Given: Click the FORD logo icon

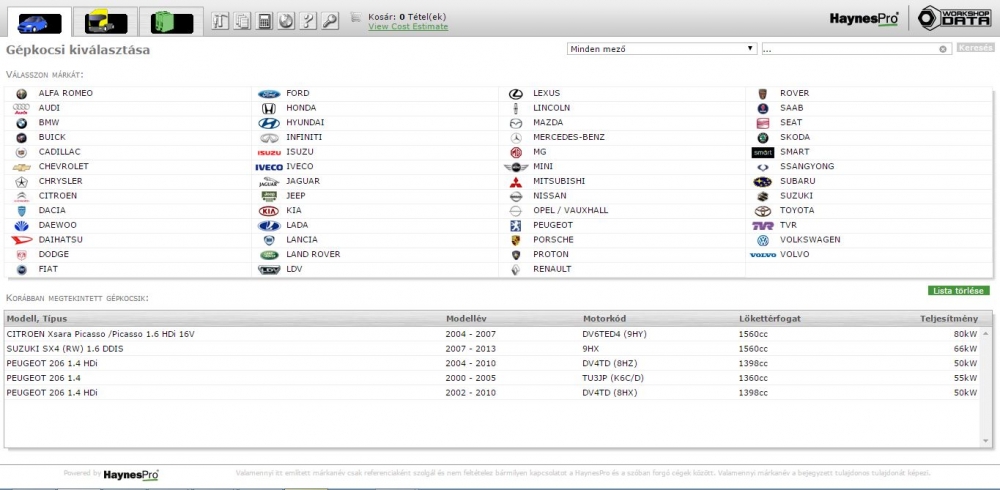Looking at the screenshot, I should point(268,94).
